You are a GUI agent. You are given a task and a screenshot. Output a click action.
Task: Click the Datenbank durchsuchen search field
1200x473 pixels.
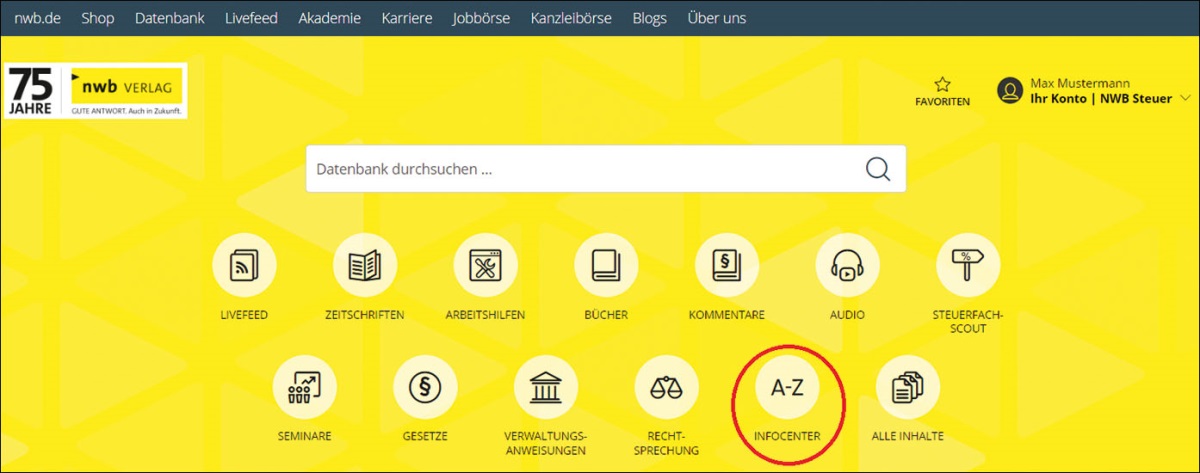point(580,169)
